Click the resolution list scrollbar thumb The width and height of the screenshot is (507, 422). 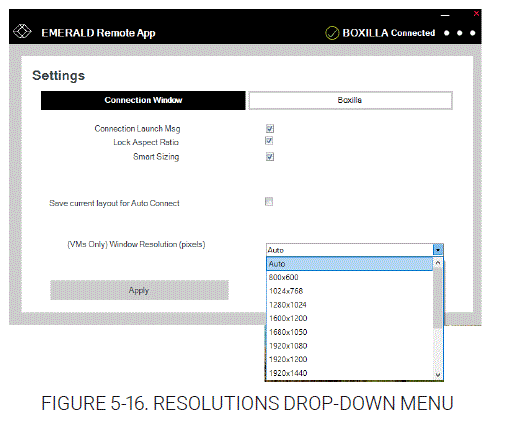click(x=438, y=298)
